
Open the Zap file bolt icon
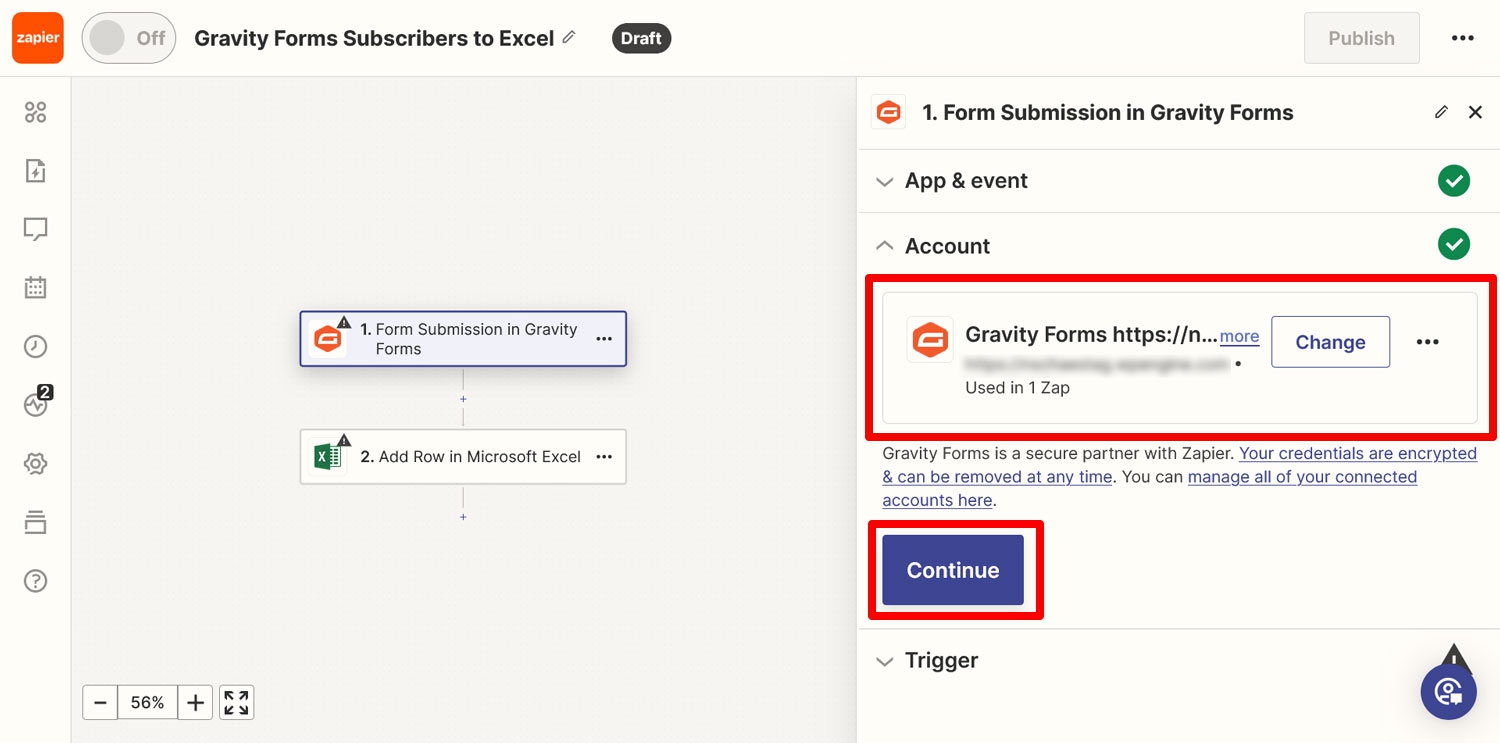coord(36,171)
